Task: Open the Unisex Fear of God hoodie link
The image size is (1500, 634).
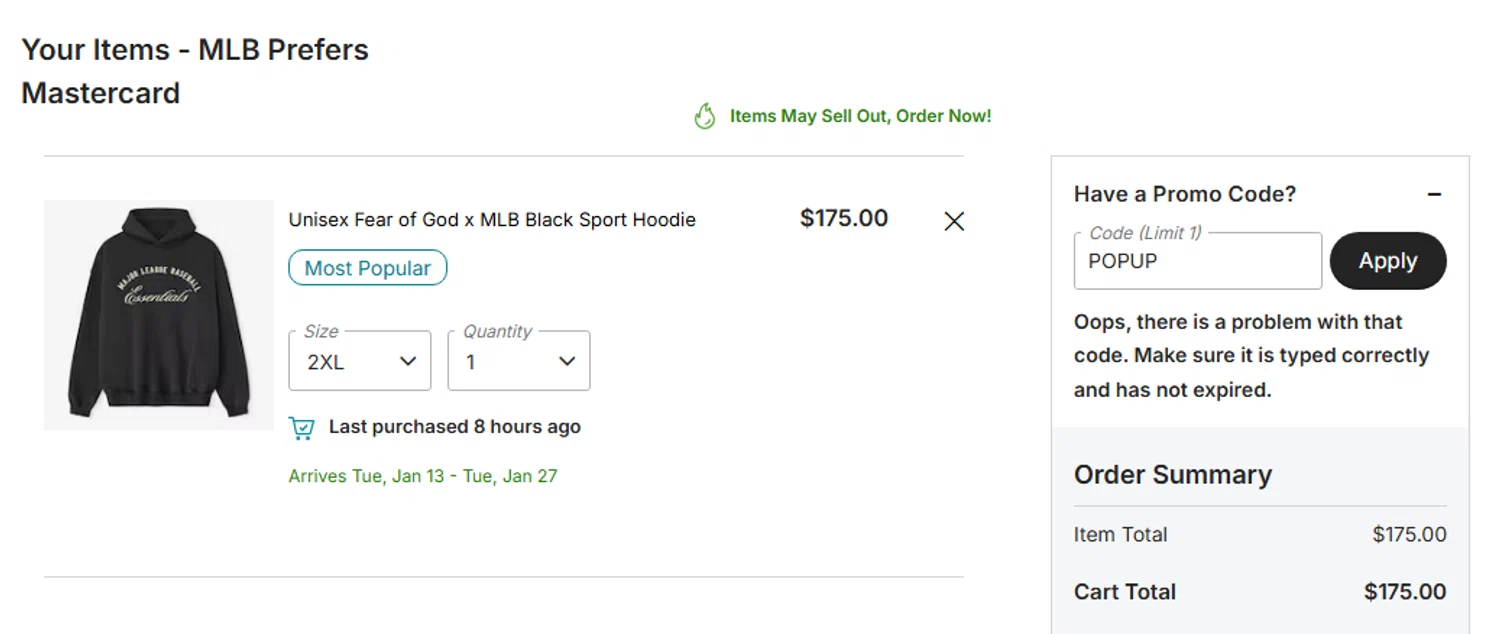Action: 492,220
